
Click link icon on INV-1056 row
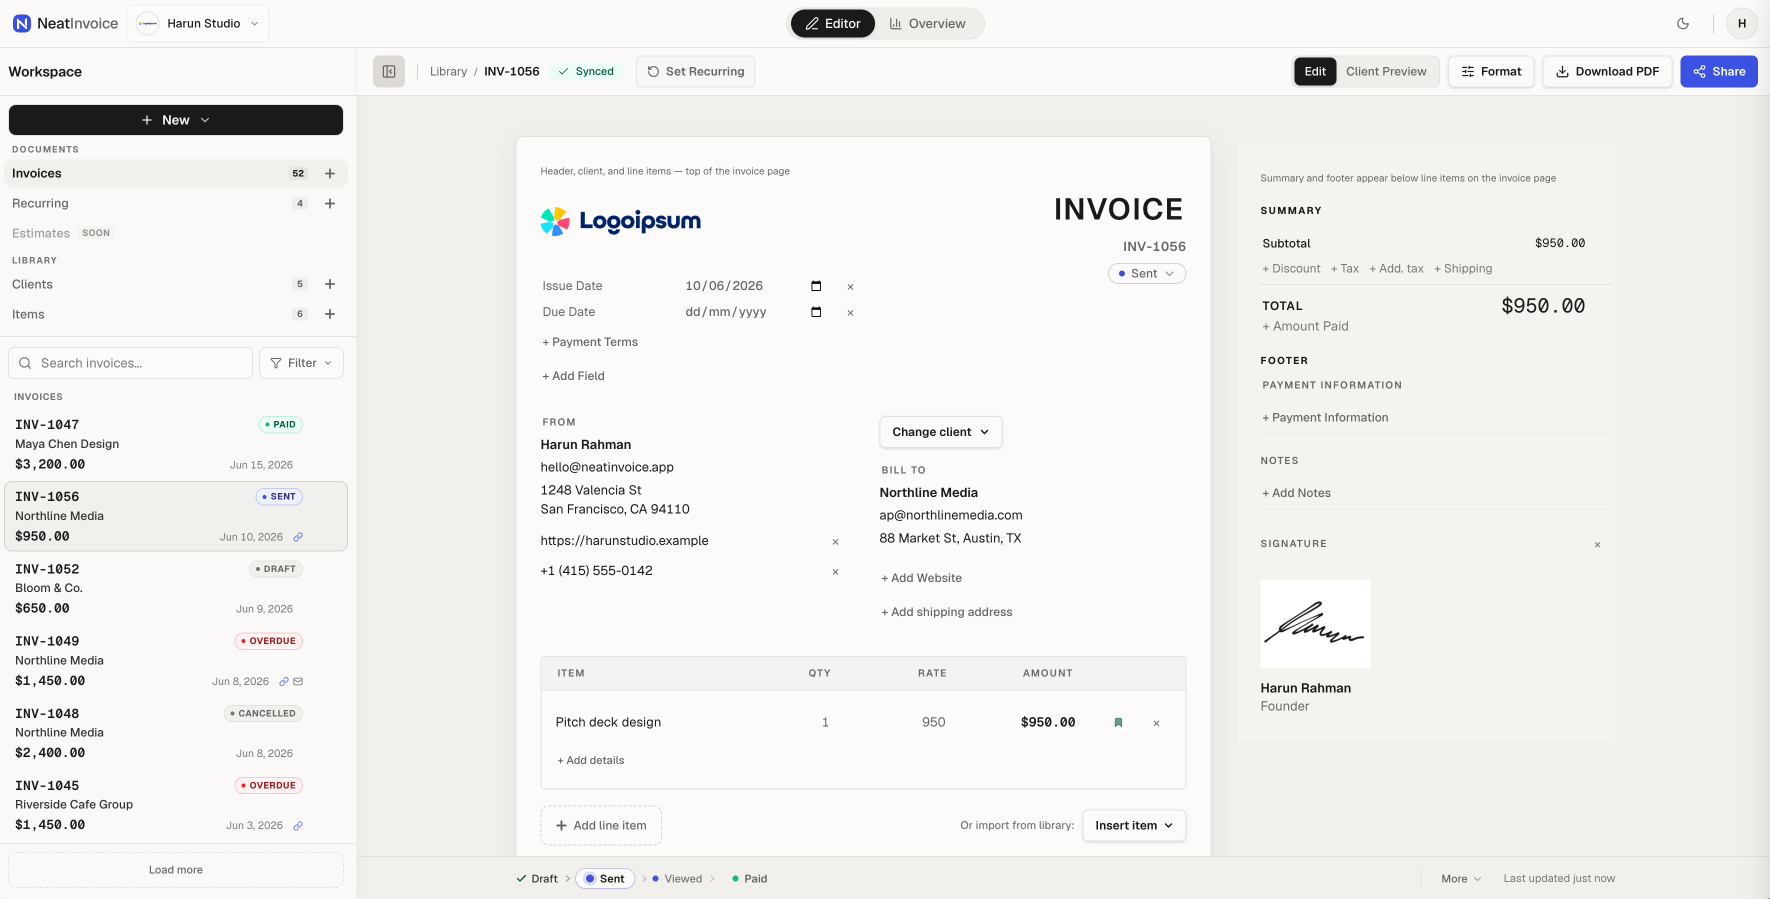tap(298, 537)
